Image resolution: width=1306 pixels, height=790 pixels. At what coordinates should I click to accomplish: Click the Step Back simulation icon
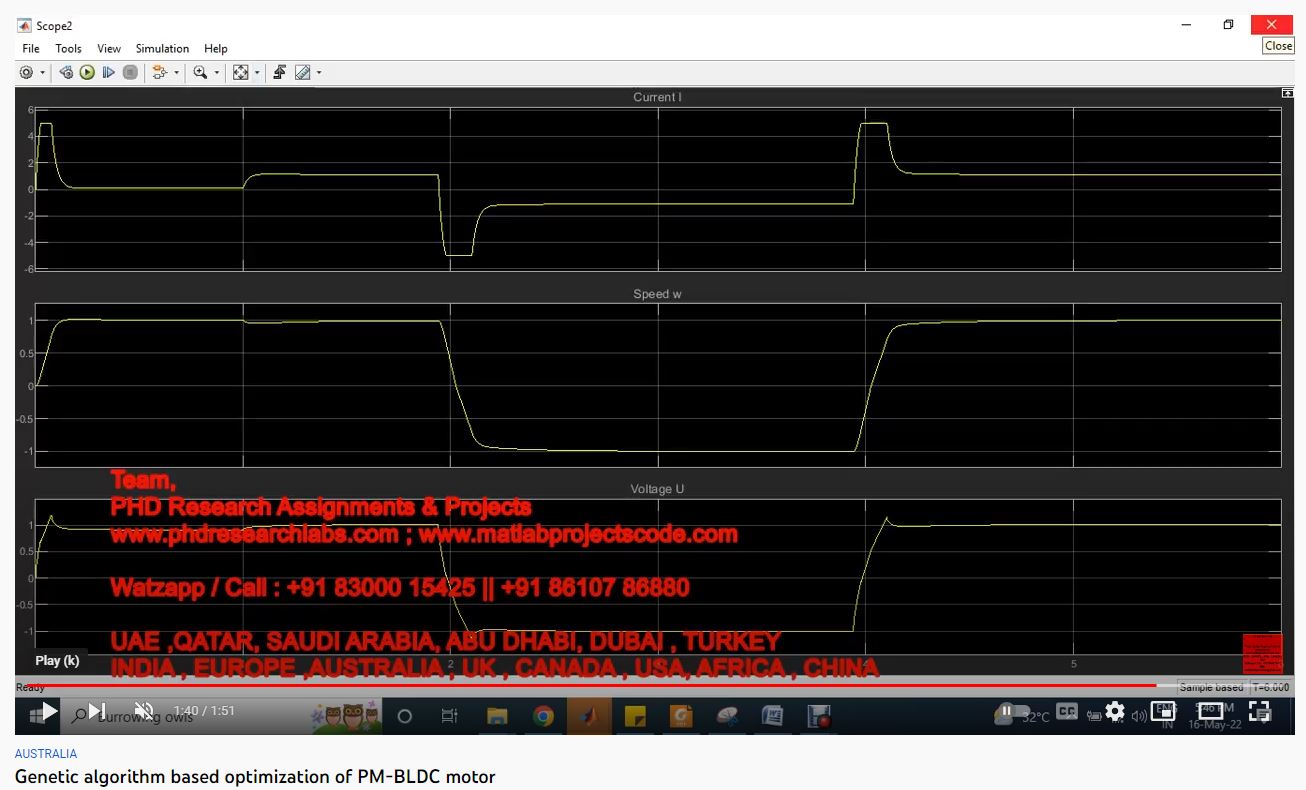tap(66, 73)
